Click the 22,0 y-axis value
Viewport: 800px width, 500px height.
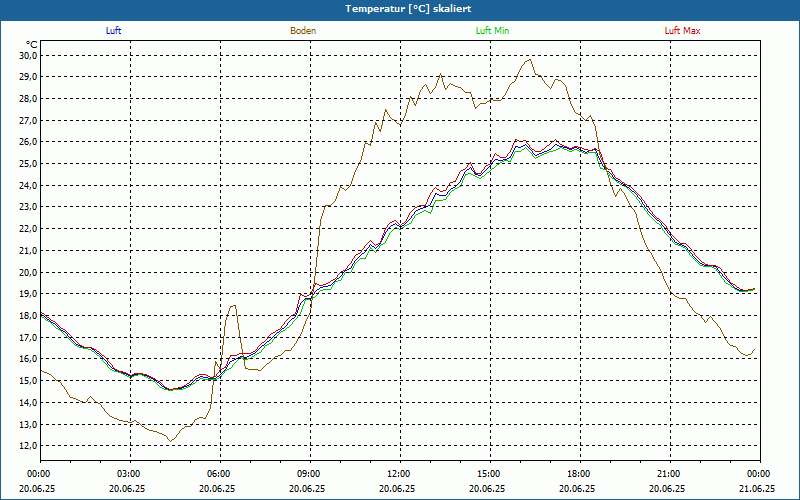(28, 229)
